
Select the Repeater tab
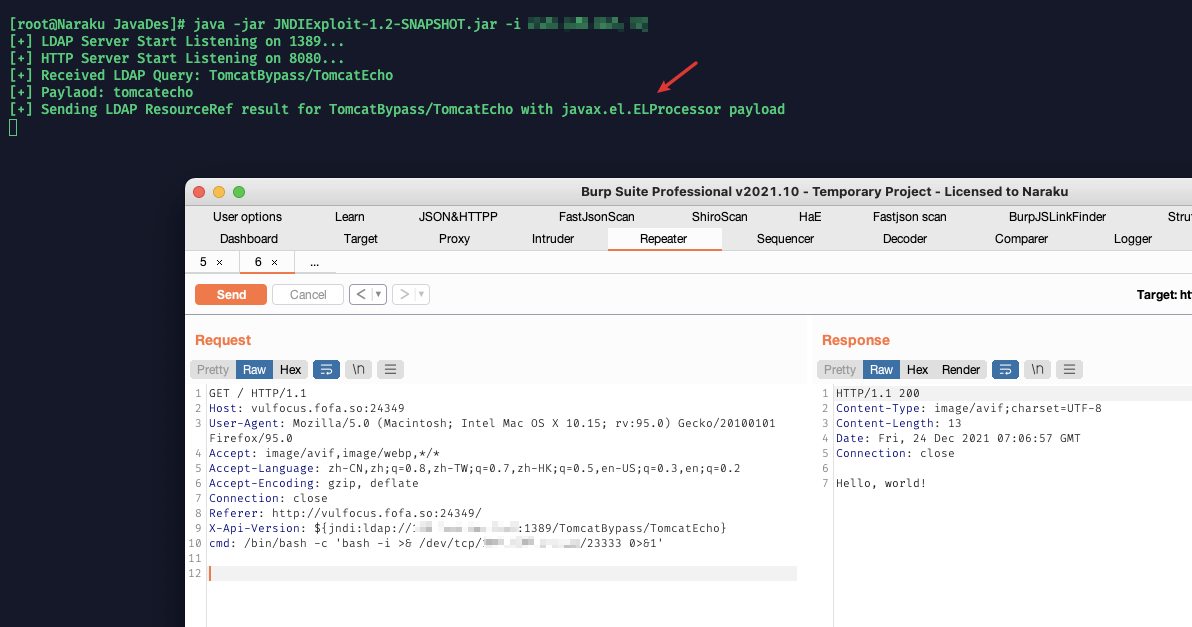tap(664, 239)
